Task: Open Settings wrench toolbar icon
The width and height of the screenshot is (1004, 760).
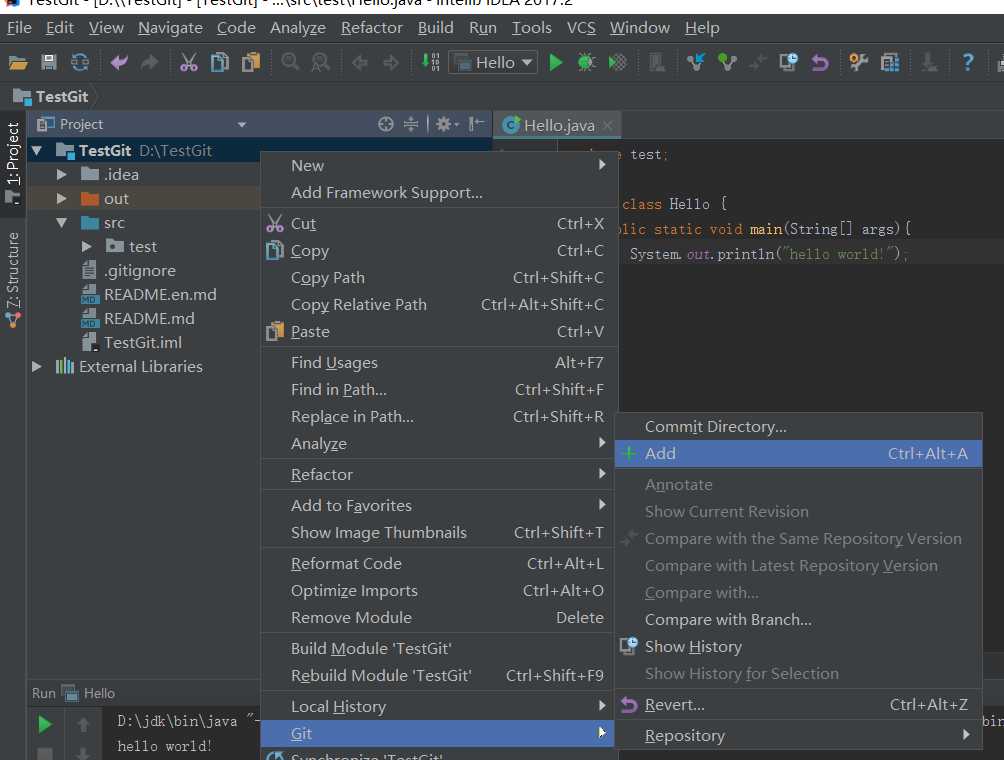Action: (859, 62)
